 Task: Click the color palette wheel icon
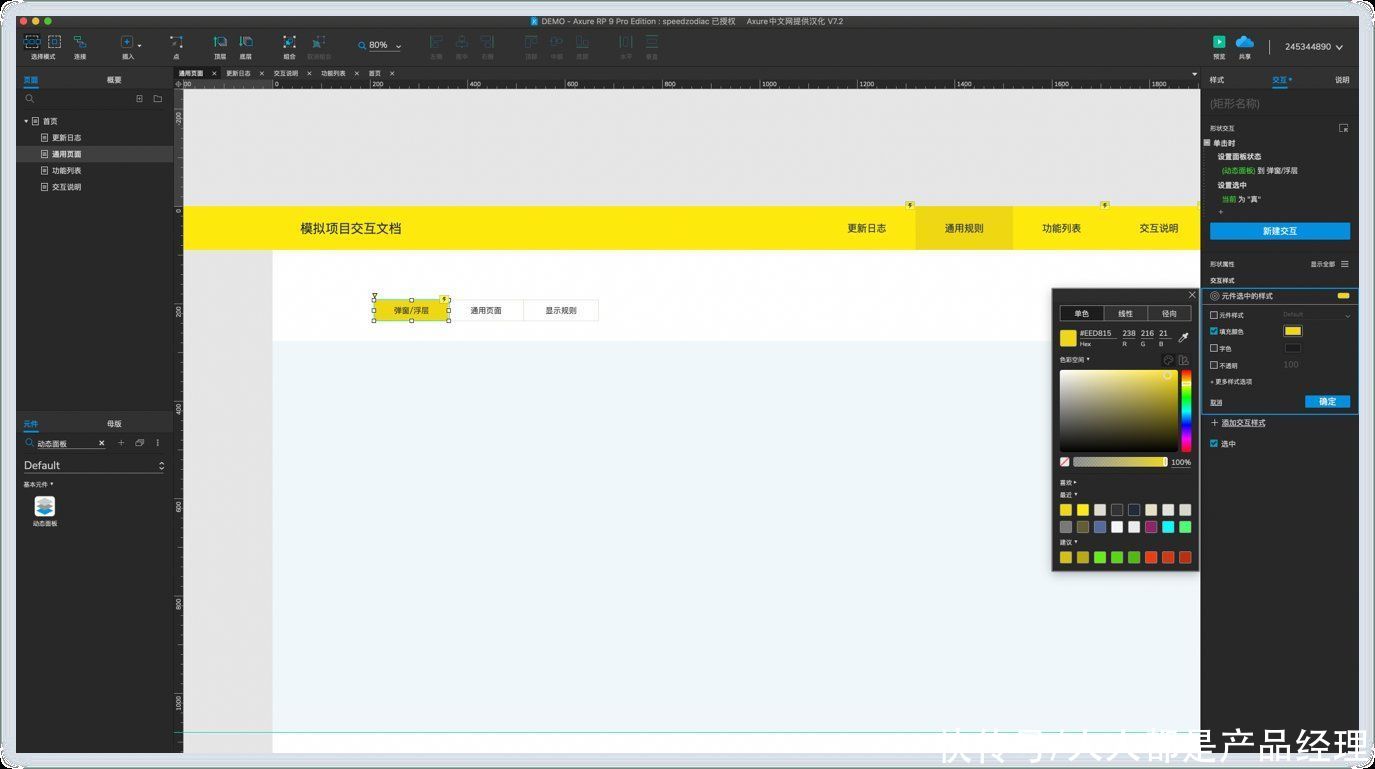point(1167,360)
